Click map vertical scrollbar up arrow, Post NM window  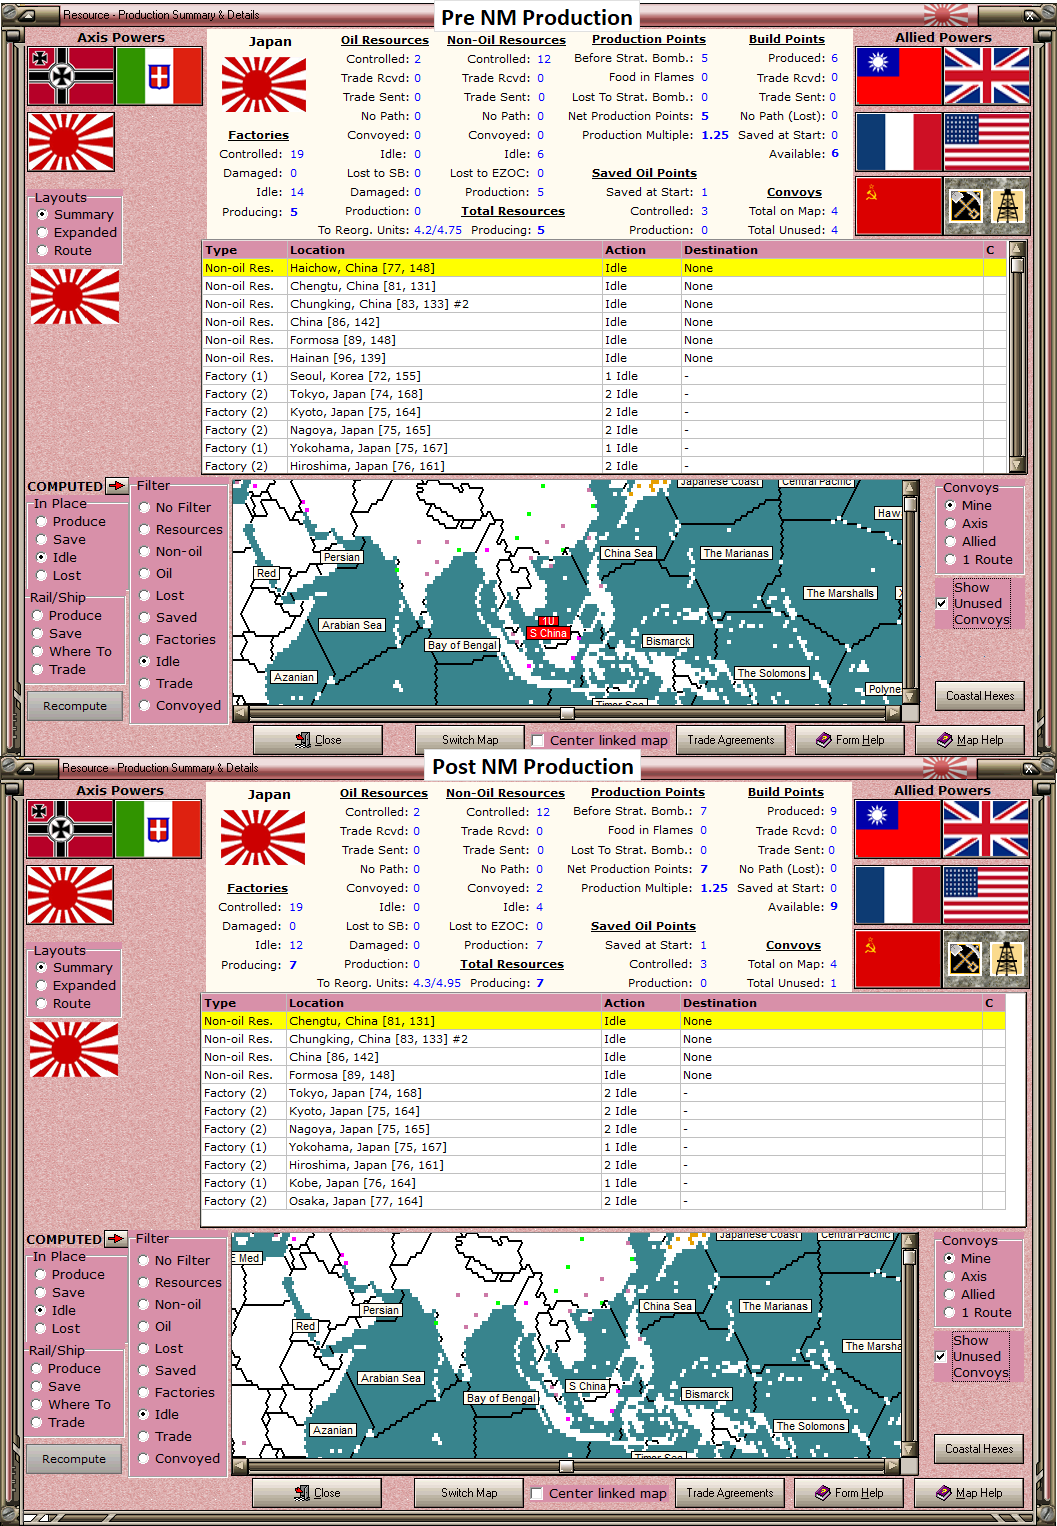(x=909, y=1241)
